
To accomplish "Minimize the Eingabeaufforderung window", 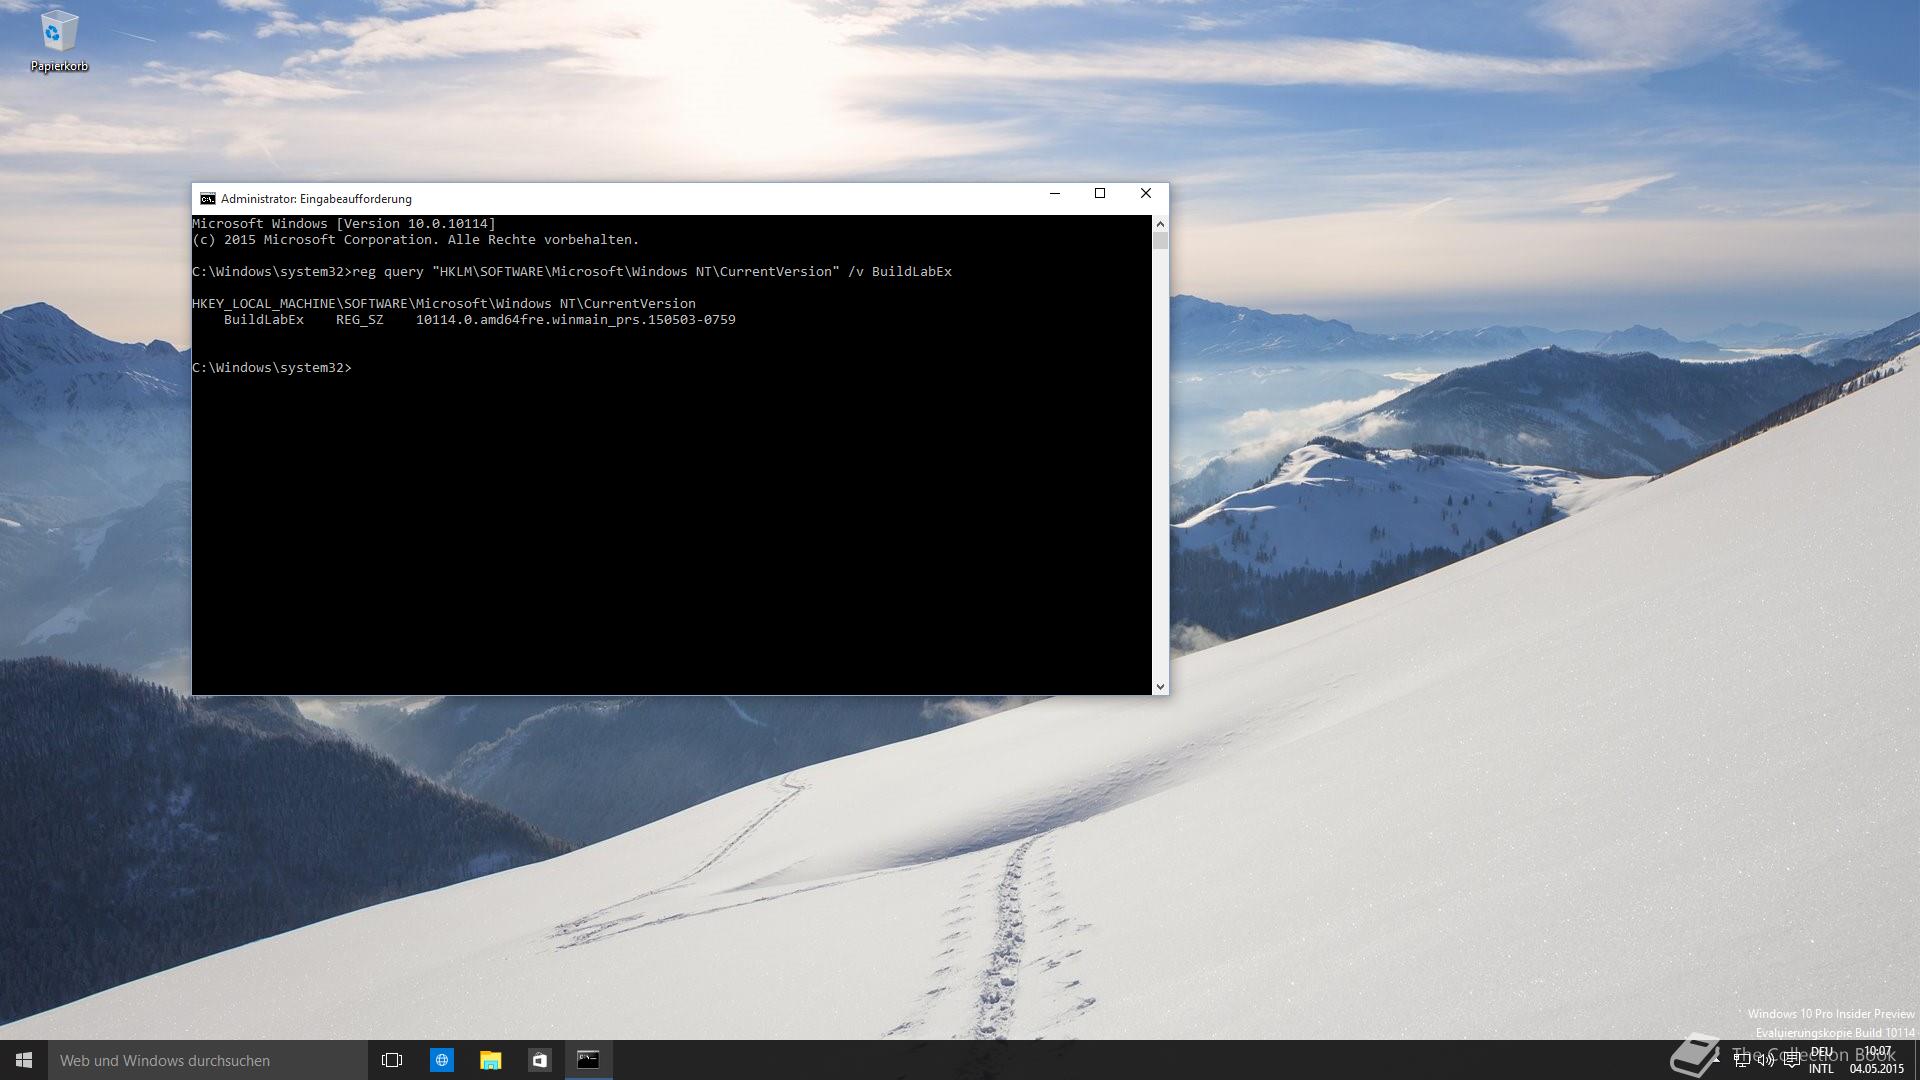I will (x=1054, y=194).
